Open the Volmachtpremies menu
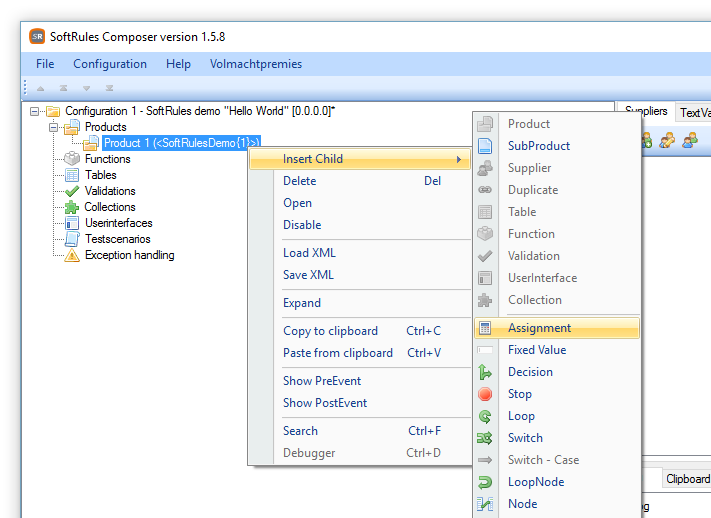This screenshot has width=711, height=518. [x=256, y=64]
